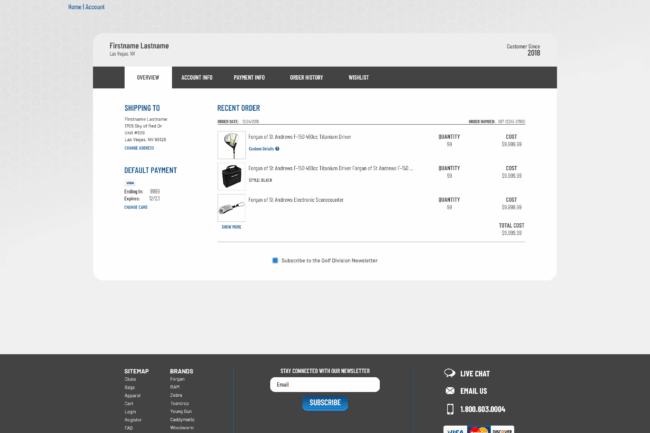Click the Mastercard logo in the footer
The height and width of the screenshot is (433, 650).
click(x=479, y=430)
